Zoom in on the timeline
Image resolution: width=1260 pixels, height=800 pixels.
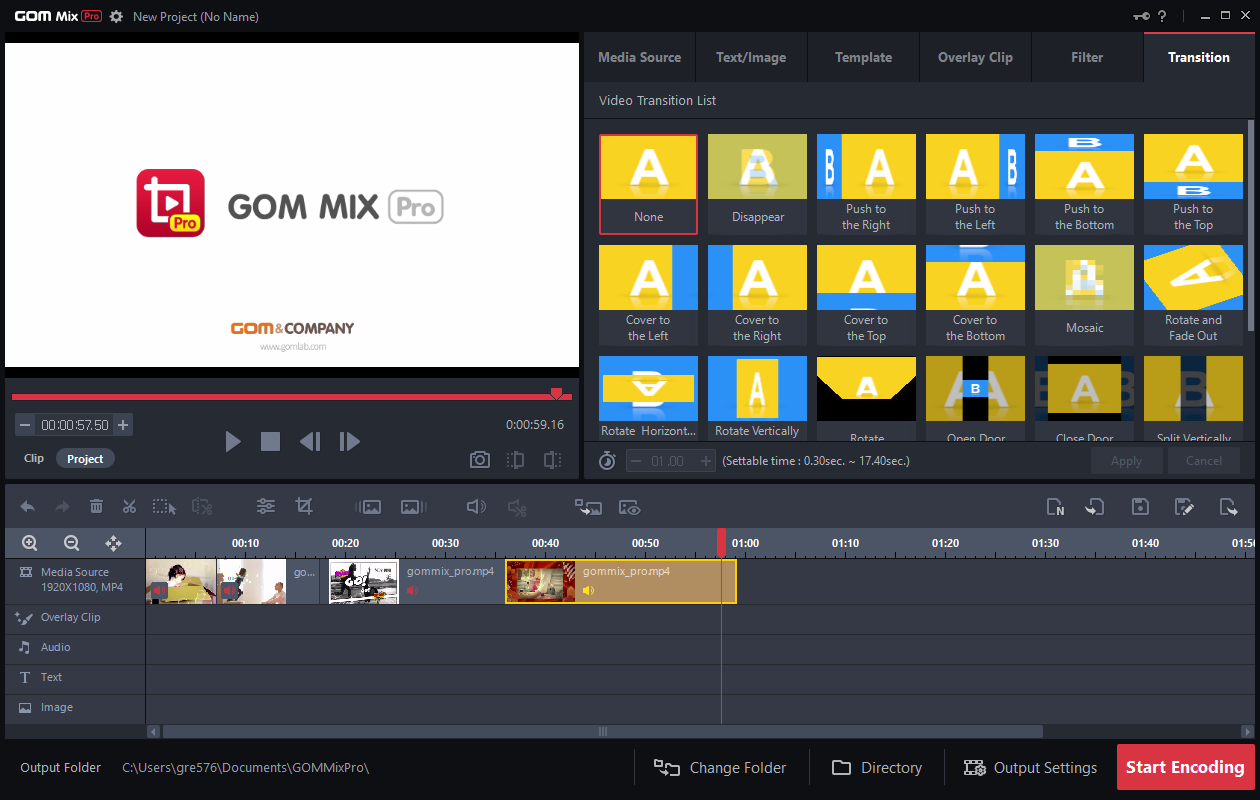pos(29,542)
